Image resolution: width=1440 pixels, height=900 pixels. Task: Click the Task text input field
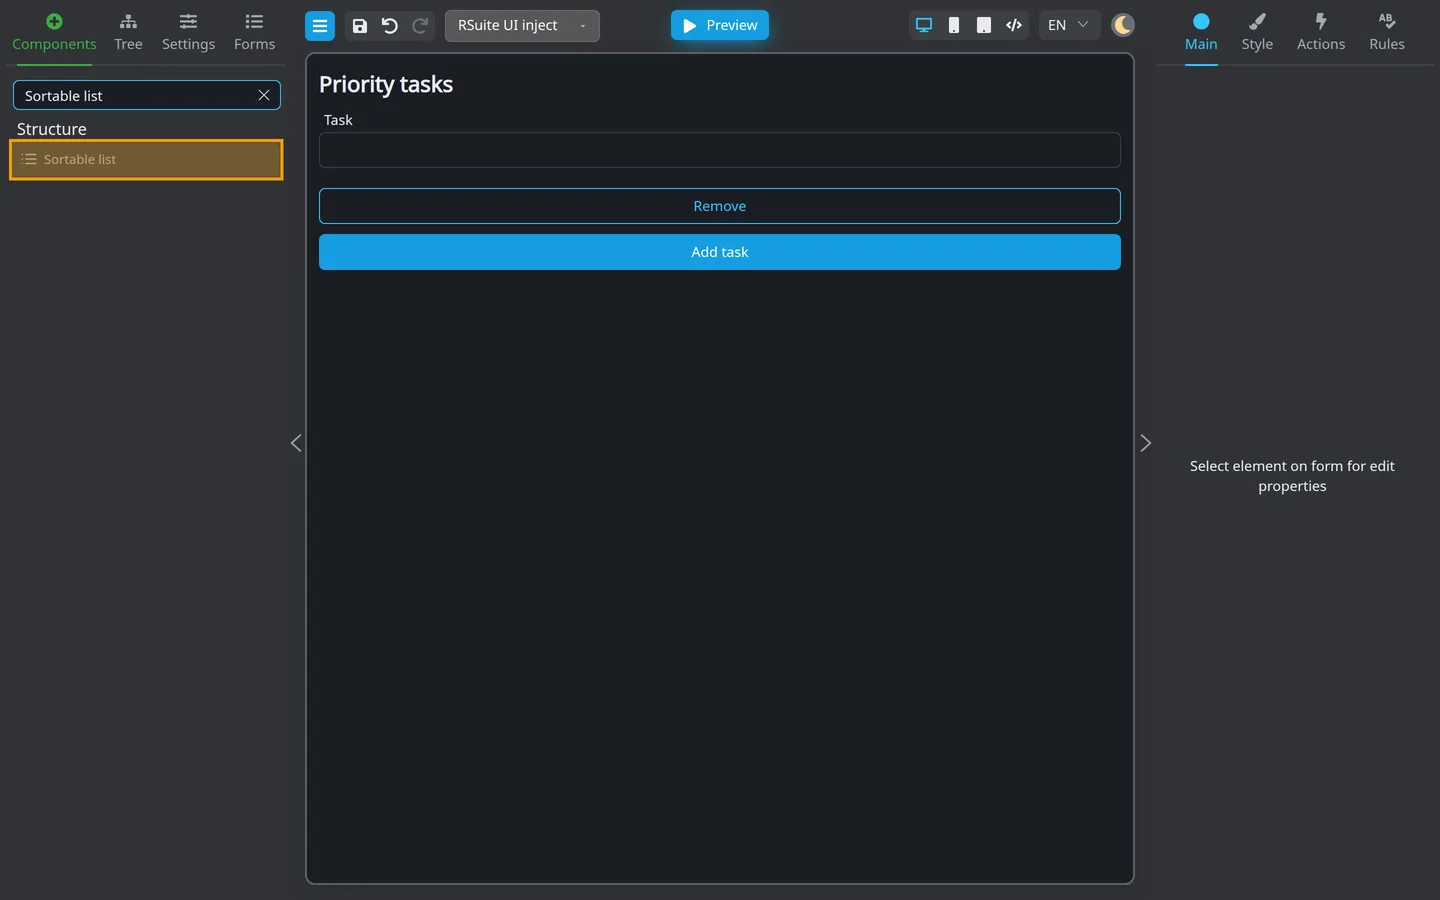coord(720,150)
